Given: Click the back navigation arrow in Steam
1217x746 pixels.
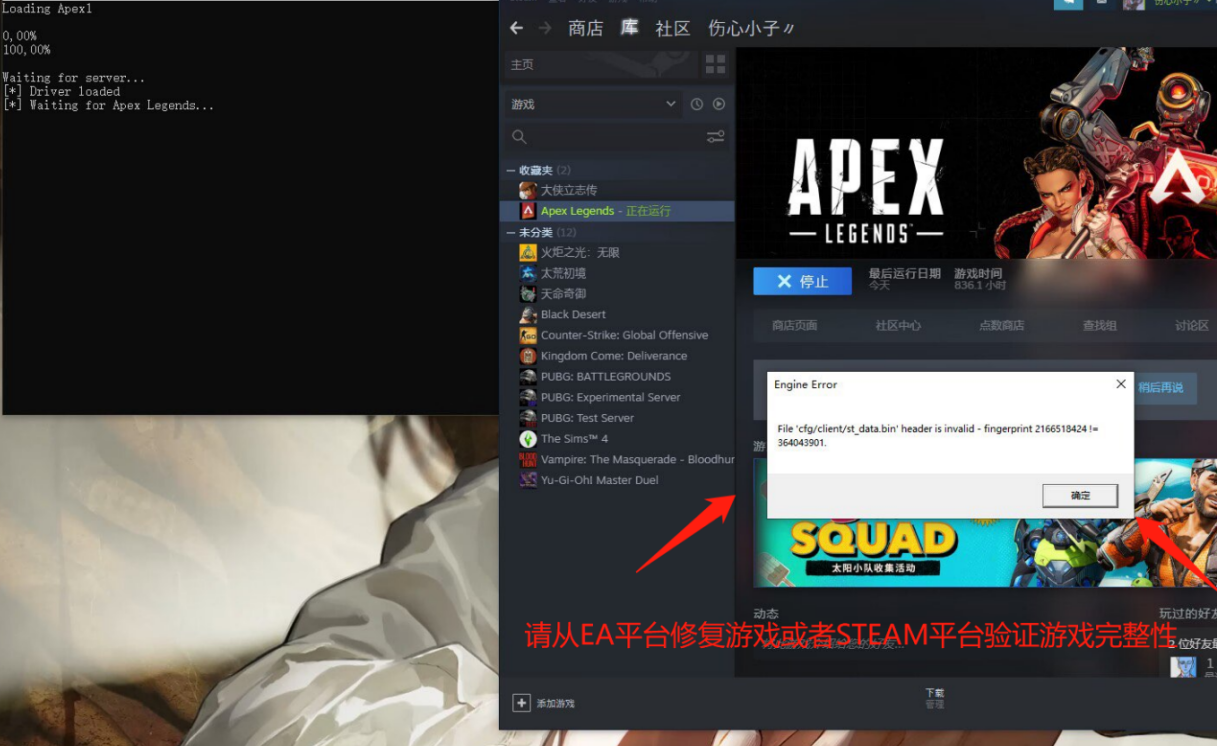Looking at the screenshot, I should pyautogui.click(x=516, y=28).
